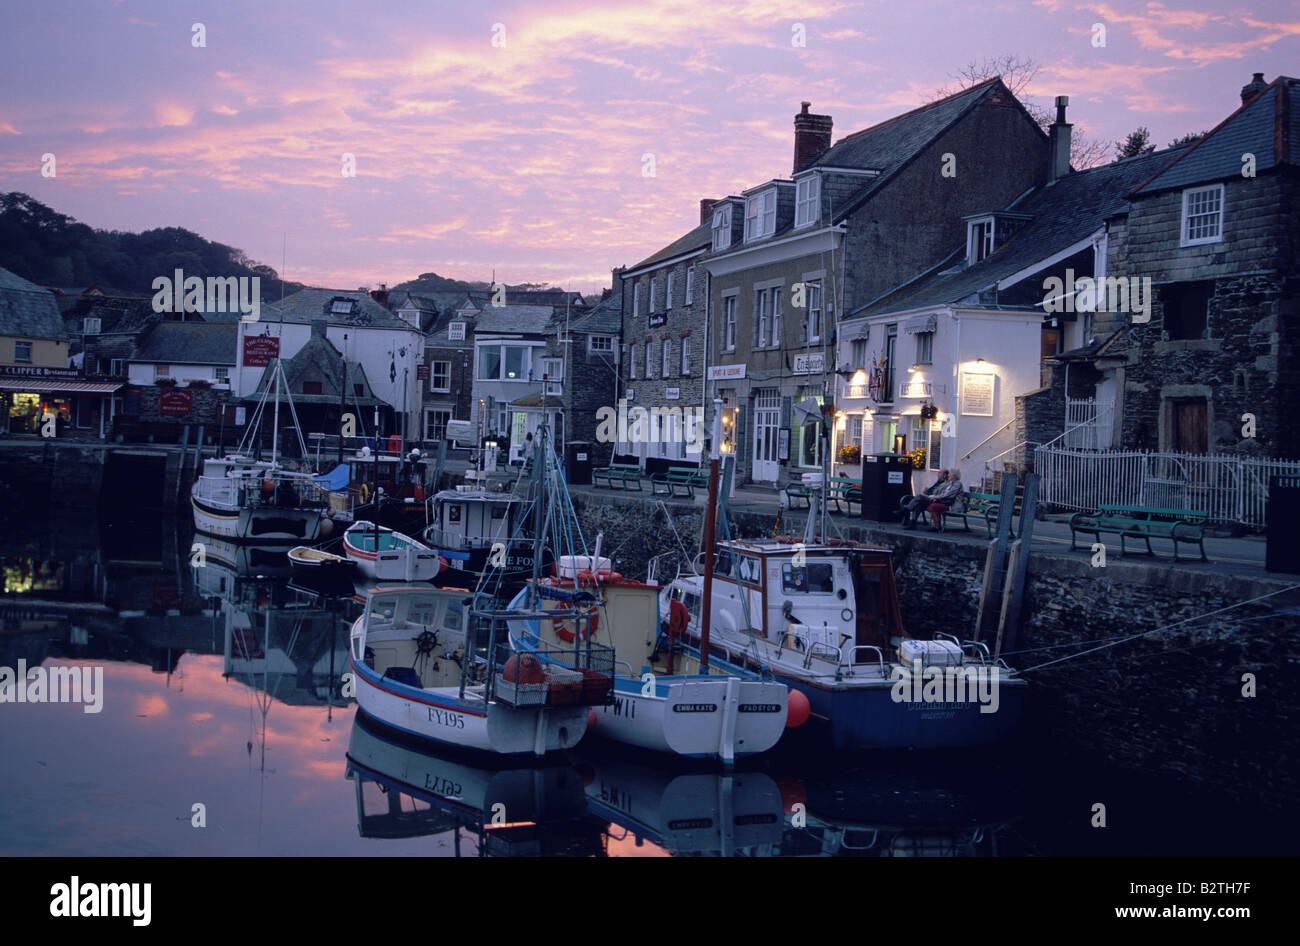Click the EMMA KATE name on the boat stern
This screenshot has height=946, width=1300.
tap(694, 707)
